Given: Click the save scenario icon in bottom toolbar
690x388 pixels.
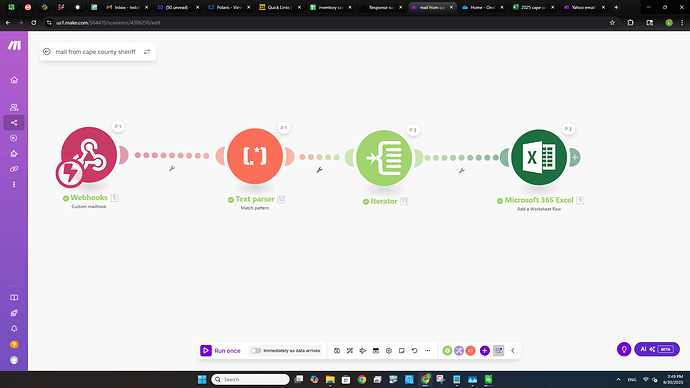Looking at the screenshot, I should click(337, 351).
